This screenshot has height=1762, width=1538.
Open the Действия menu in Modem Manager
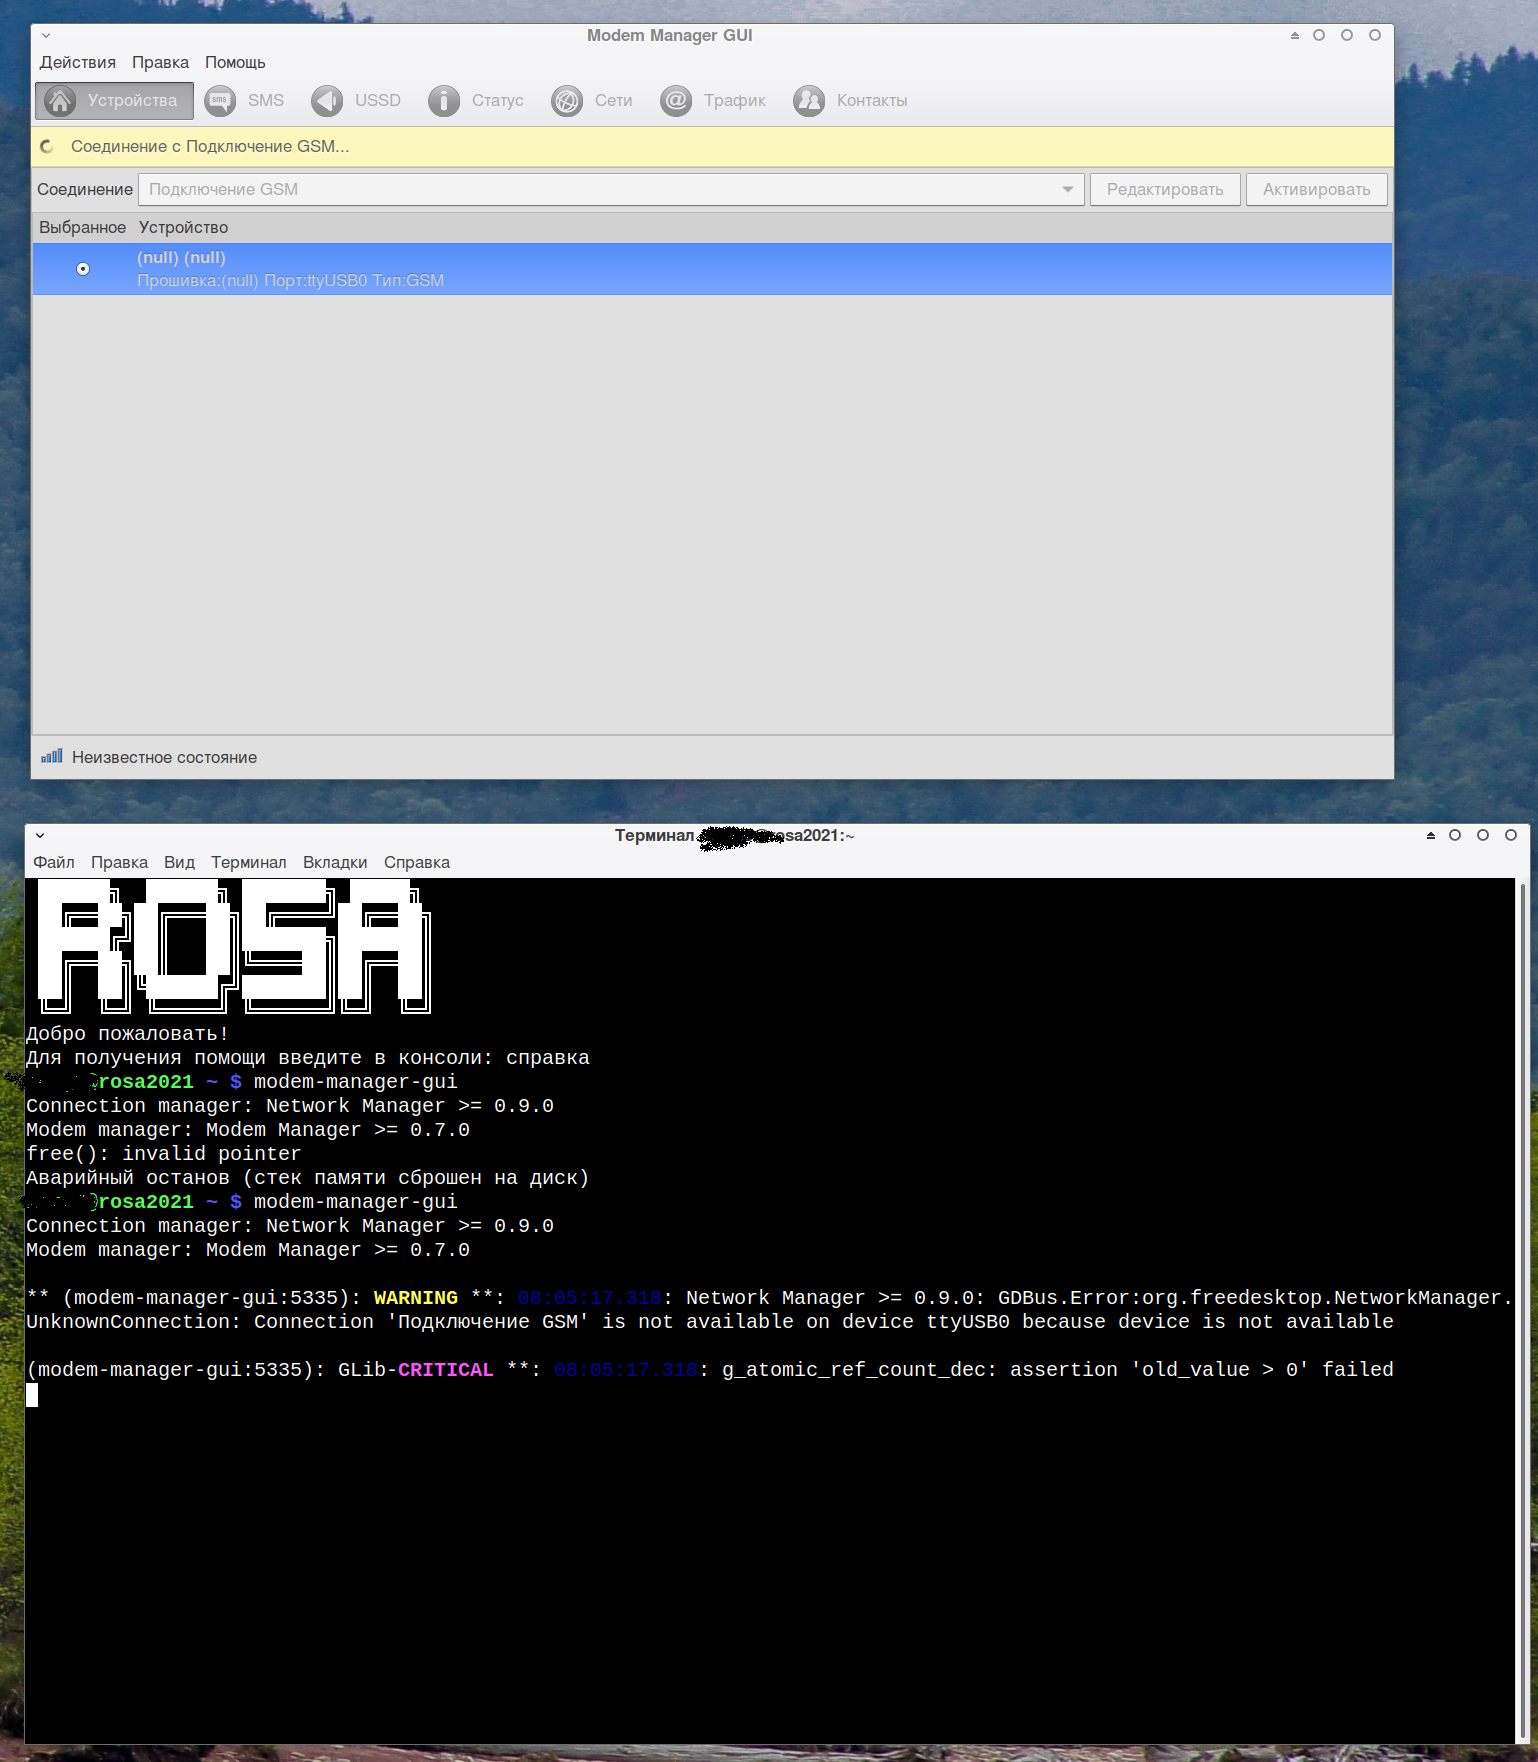(x=78, y=63)
